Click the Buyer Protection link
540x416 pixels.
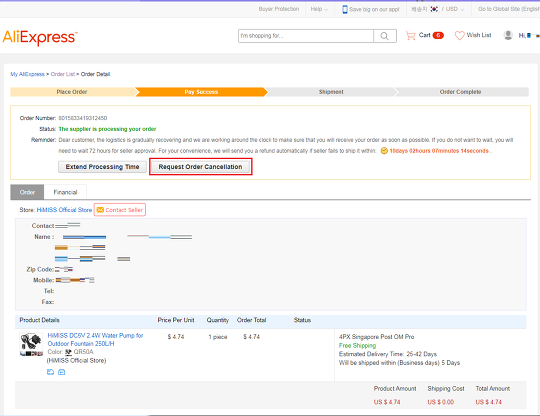tap(279, 9)
